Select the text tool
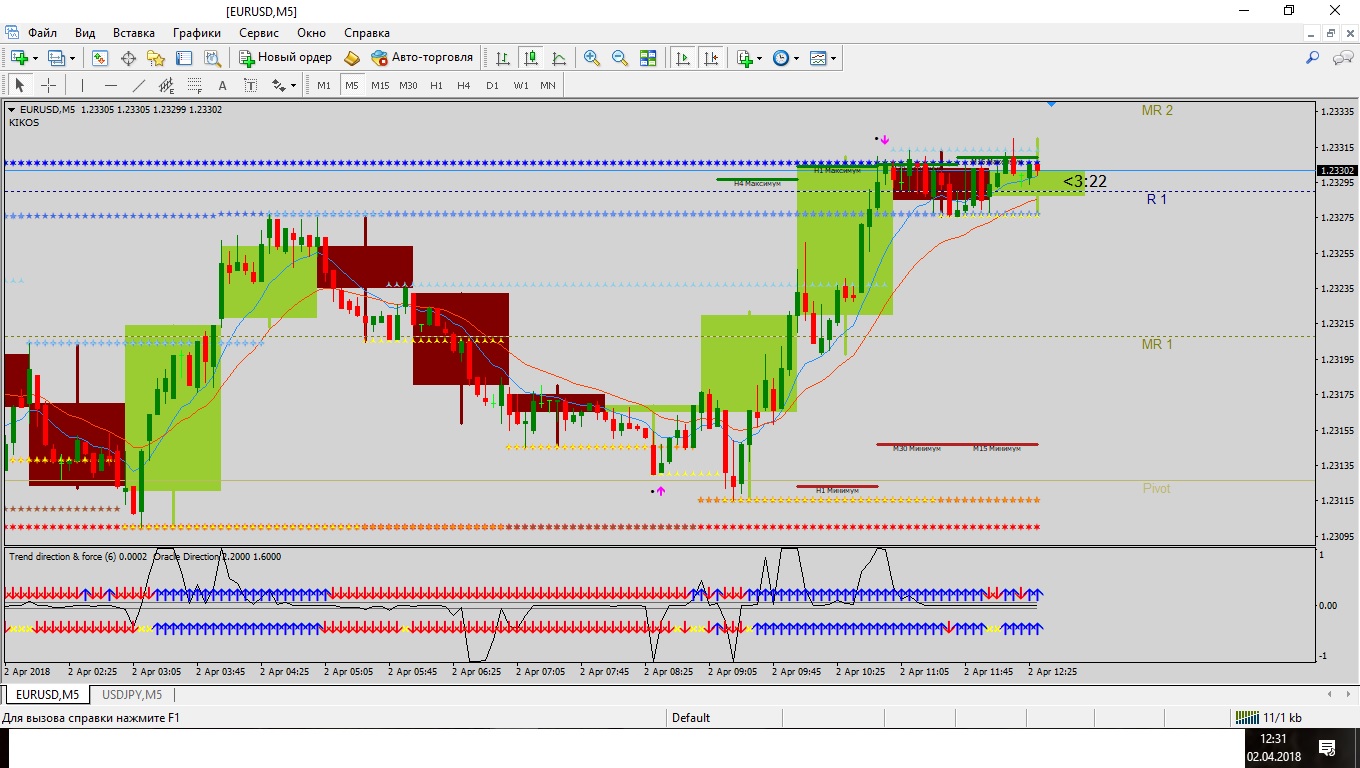The width and height of the screenshot is (1360, 768). 222,85
